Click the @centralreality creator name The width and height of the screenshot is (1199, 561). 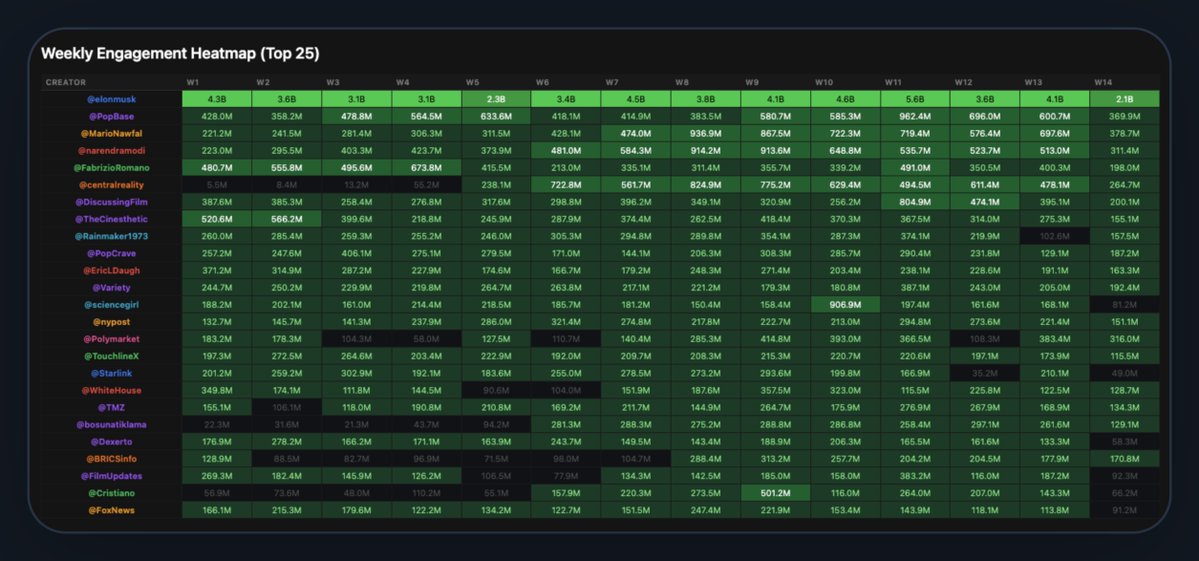pyautogui.click(x=112, y=185)
